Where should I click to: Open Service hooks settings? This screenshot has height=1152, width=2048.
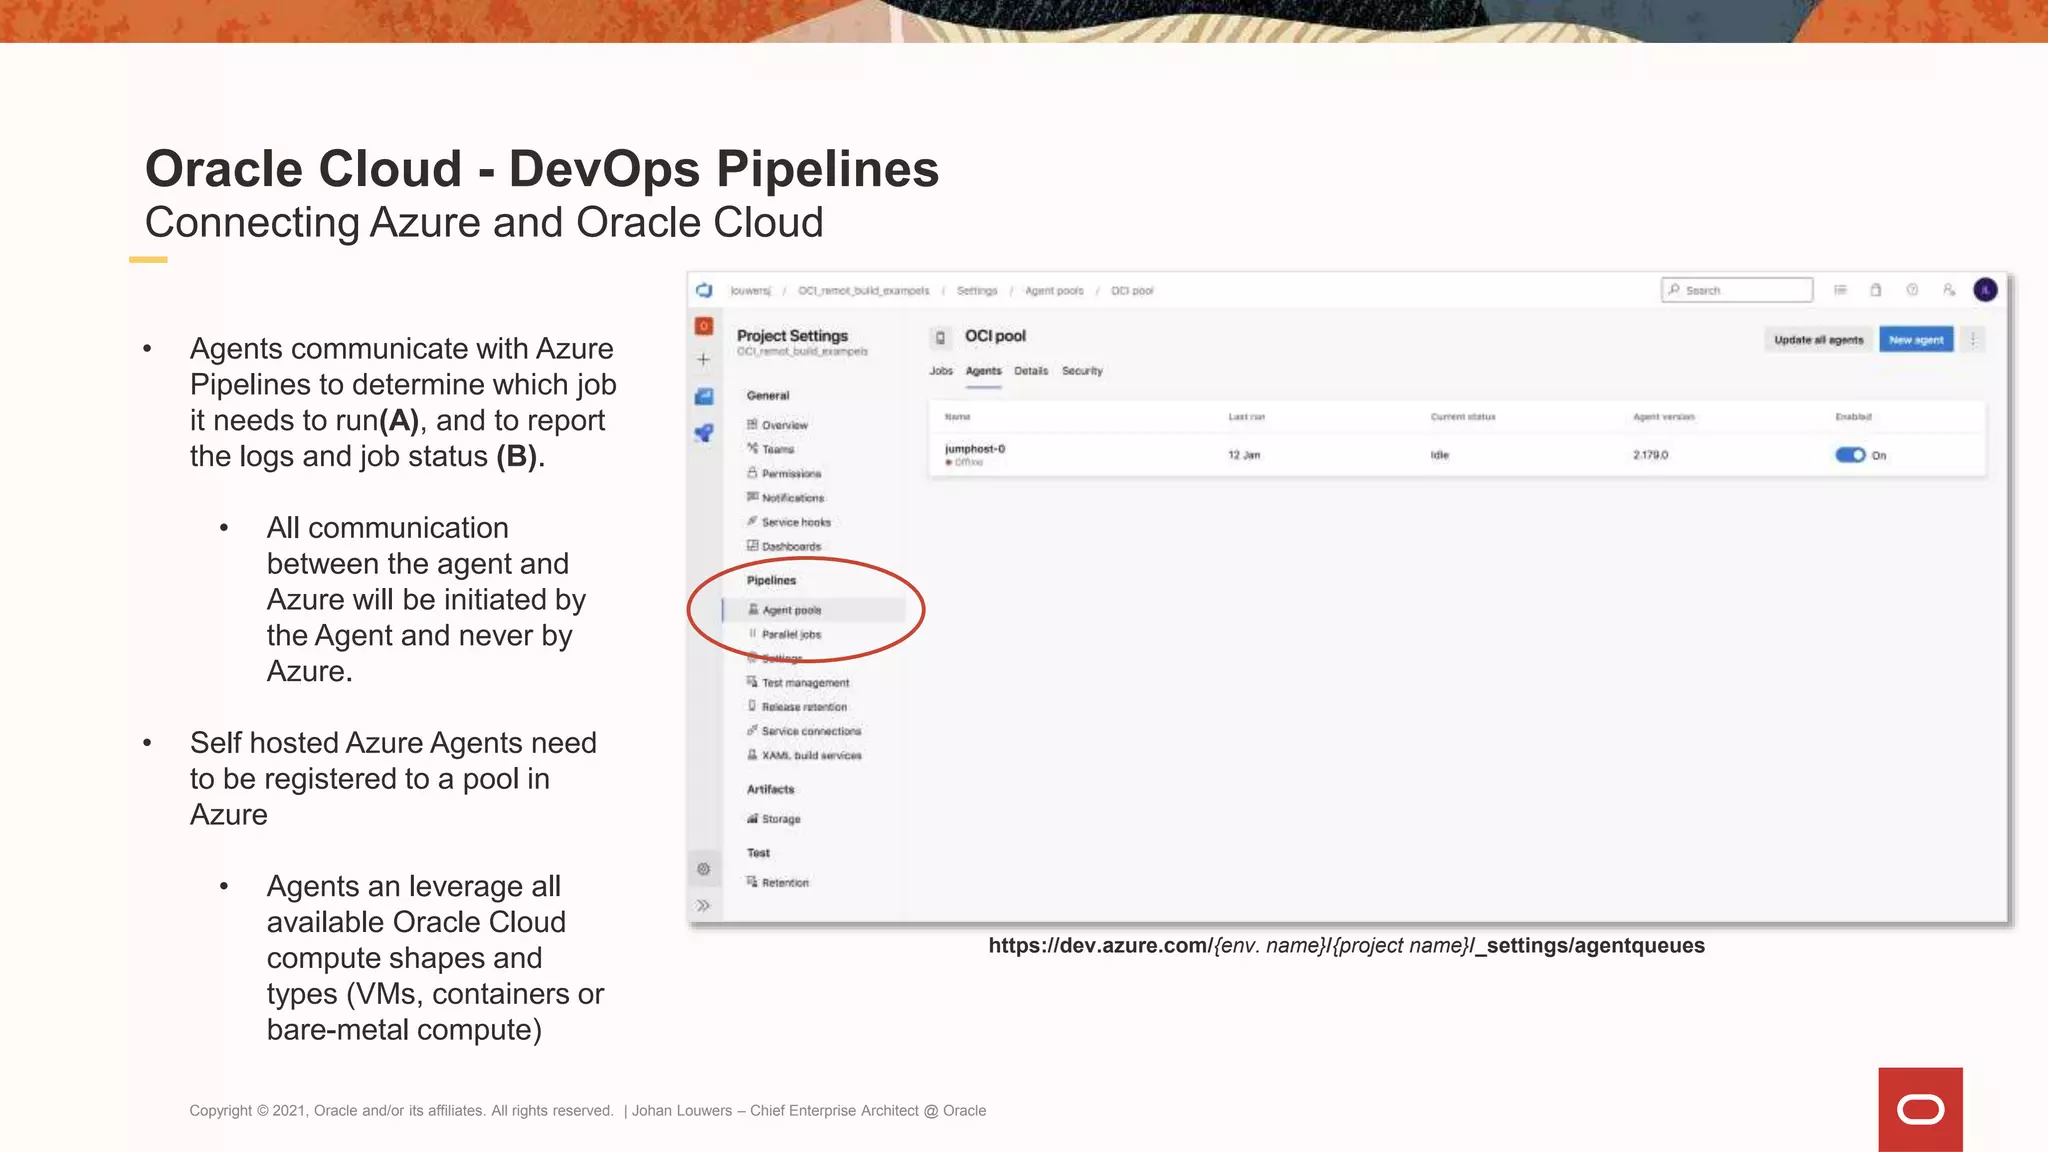tap(796, 522)
